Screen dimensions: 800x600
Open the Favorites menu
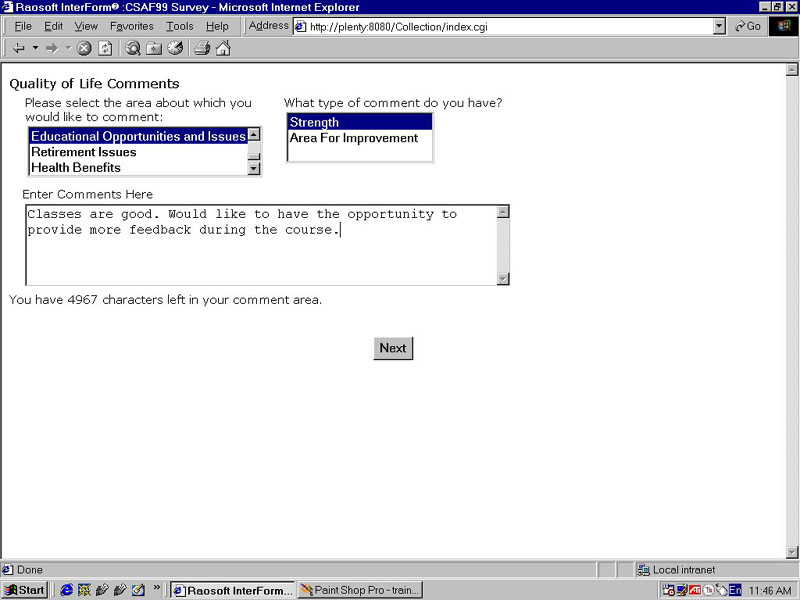tap(132, 26)
